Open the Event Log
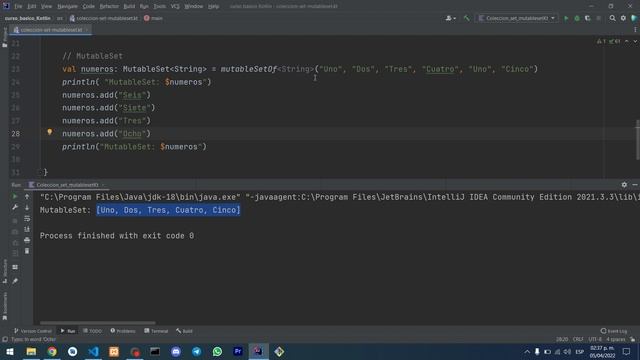Viewport: 640px width, 360px height. (614, 331)
